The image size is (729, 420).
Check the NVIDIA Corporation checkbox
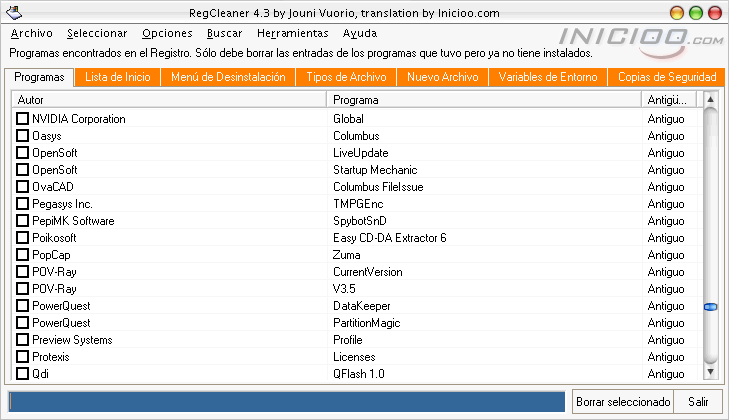[22, 119]
